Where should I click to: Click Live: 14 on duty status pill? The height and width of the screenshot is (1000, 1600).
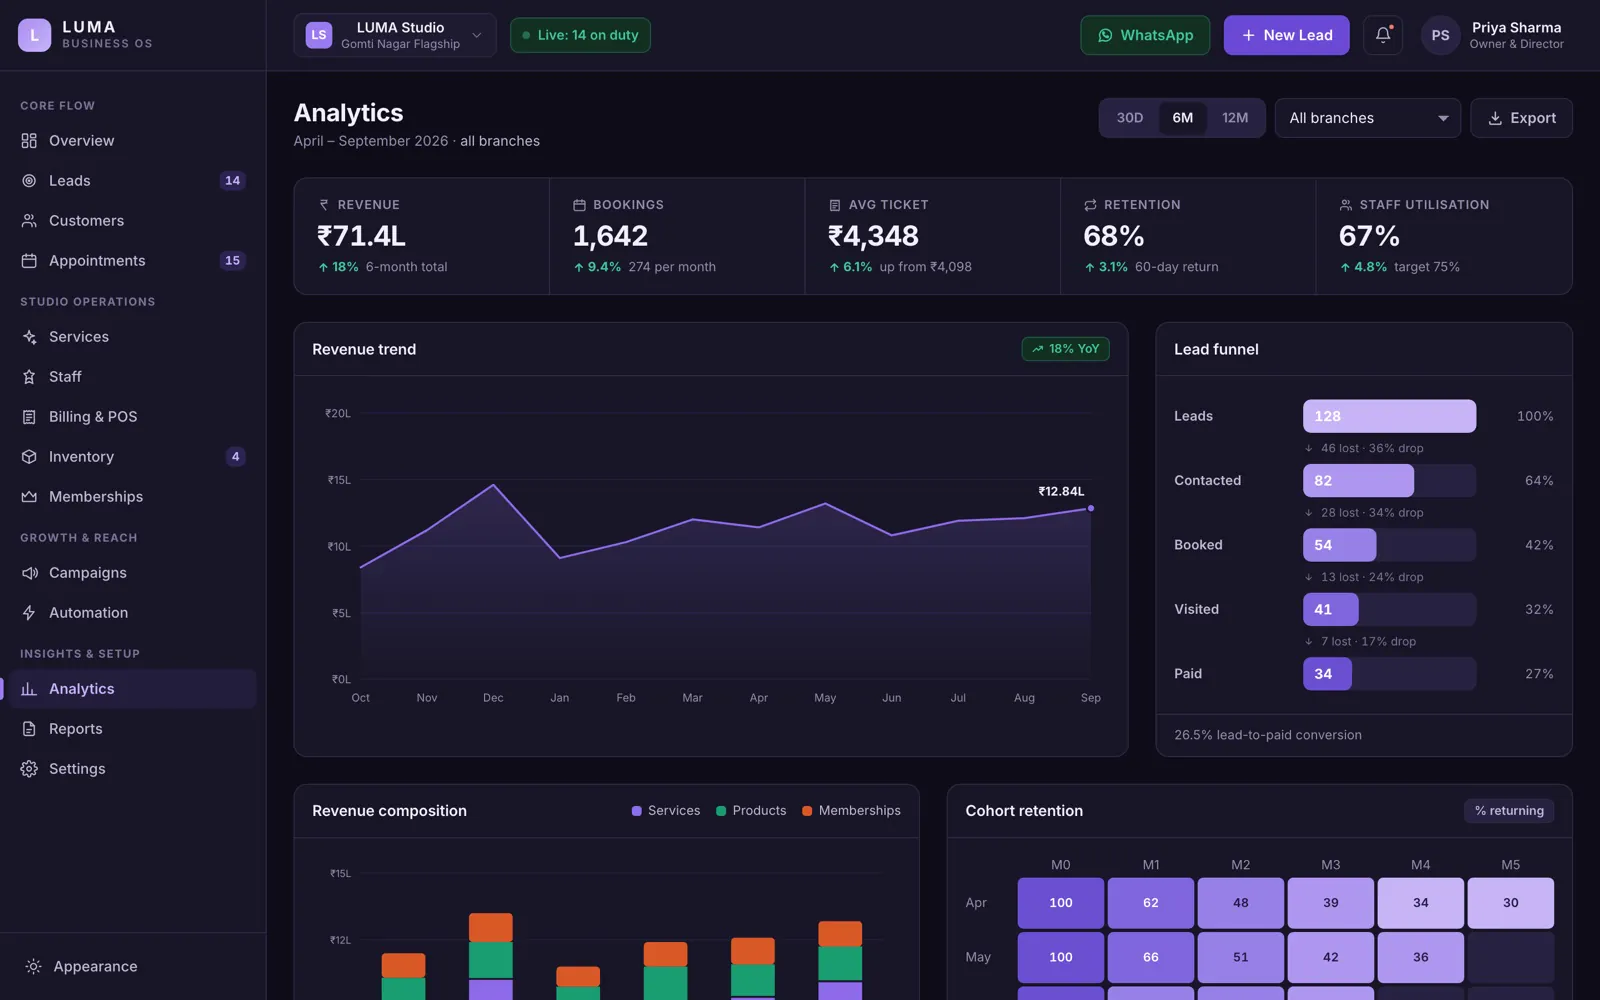click(x=580, y=35)
